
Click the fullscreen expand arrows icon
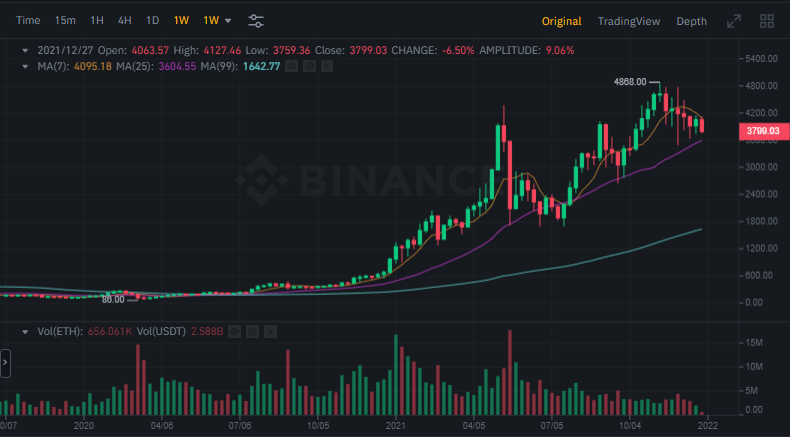point(734,21)
